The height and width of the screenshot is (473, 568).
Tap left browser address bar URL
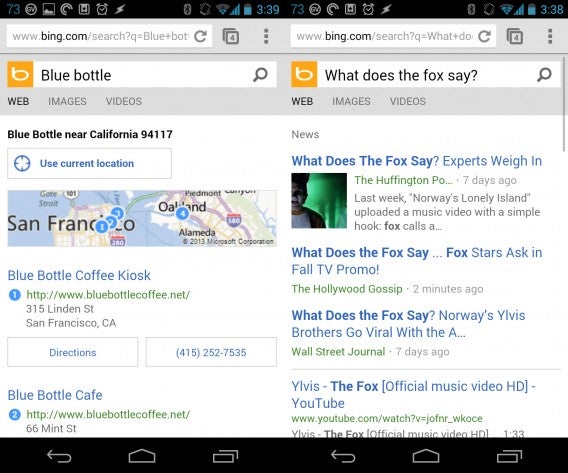[100, 36]
